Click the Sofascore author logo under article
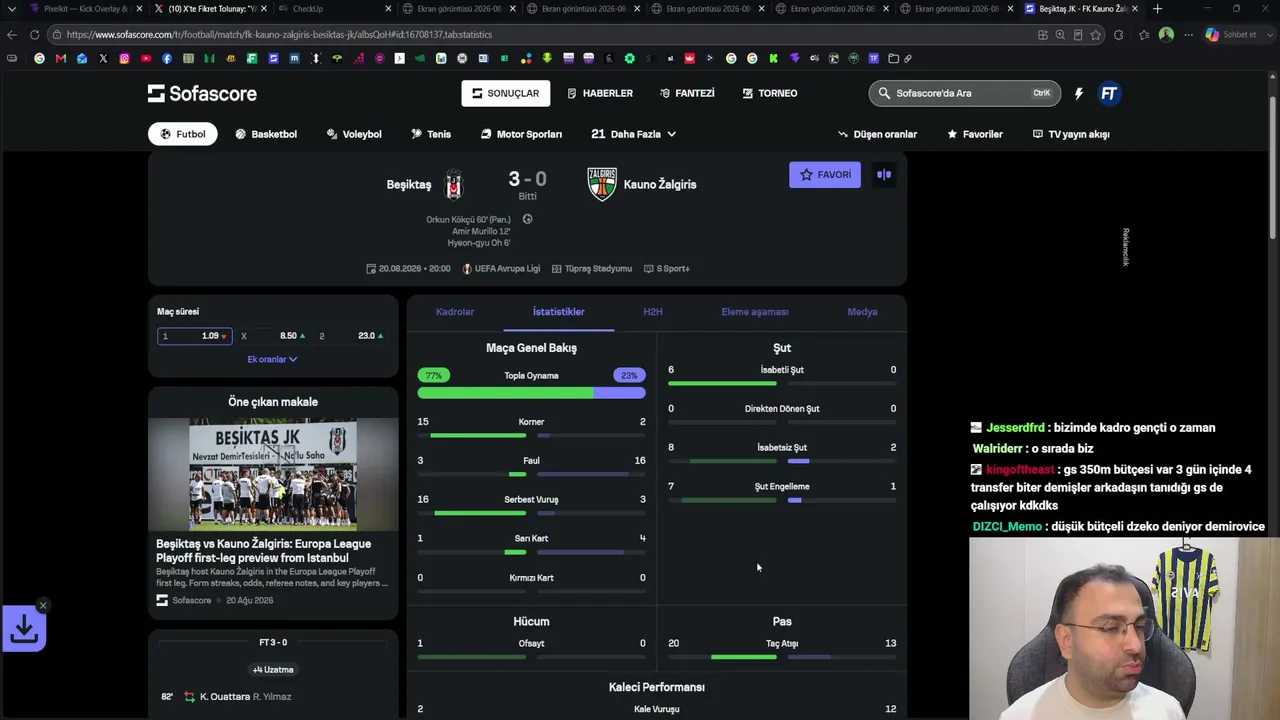 pos(162,600)
